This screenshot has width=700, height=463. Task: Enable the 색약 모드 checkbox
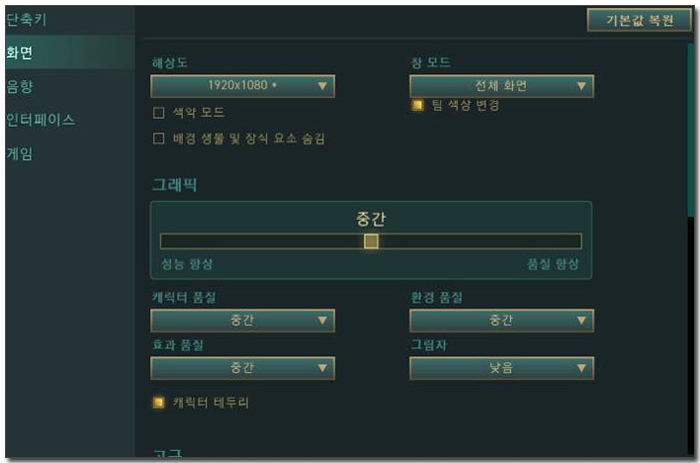[158, 113]
